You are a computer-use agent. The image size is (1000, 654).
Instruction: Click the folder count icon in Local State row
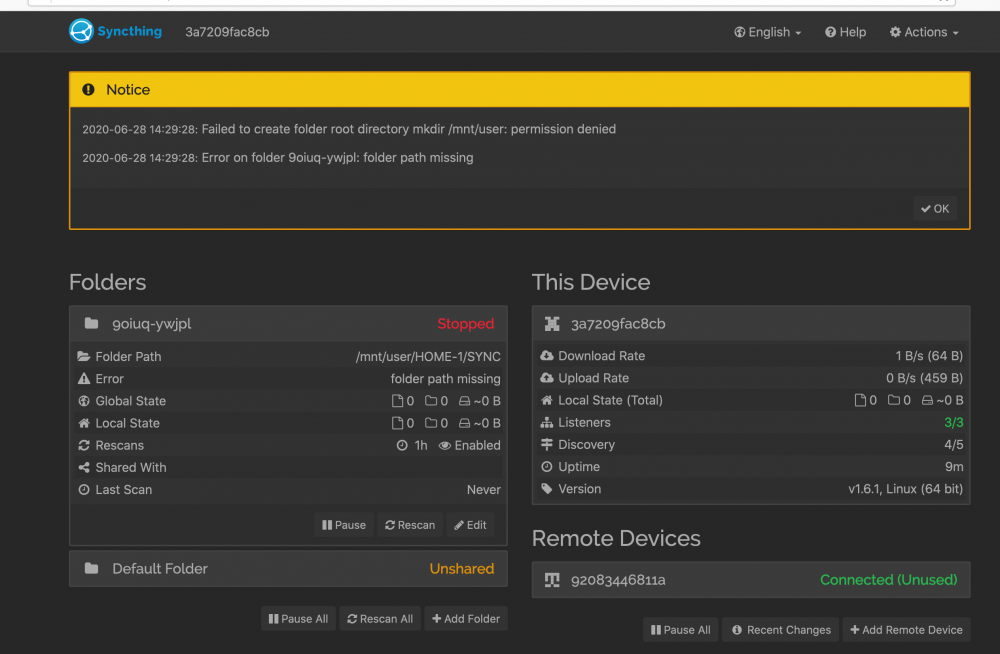click(431, 423)
